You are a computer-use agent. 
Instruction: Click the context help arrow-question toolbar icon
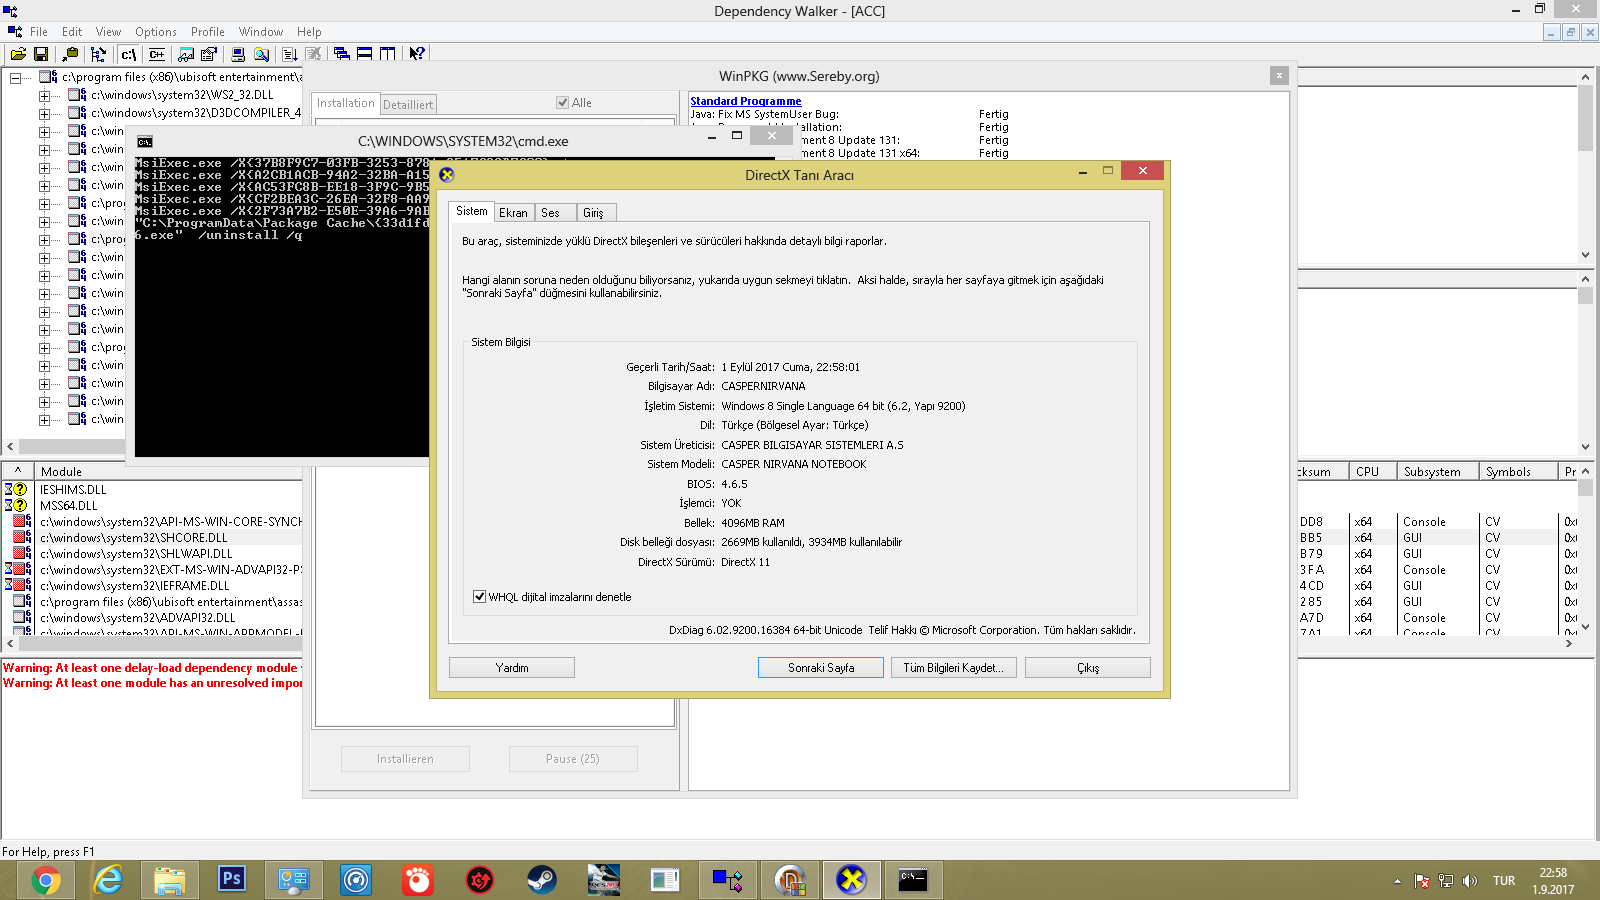[417, 54]
